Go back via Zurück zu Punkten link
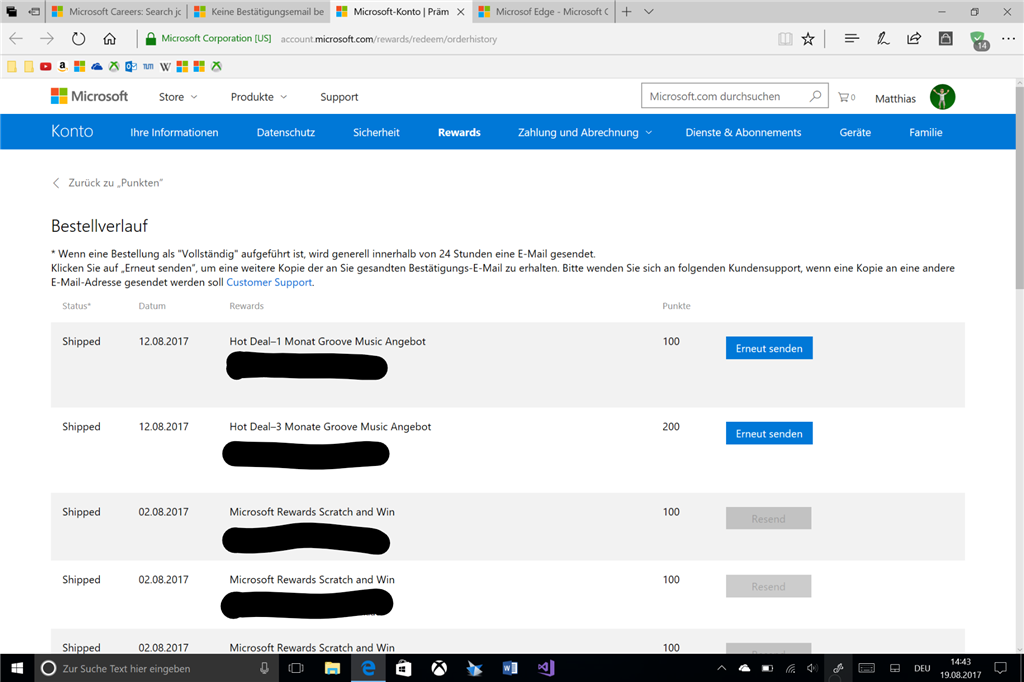This screenshot has width=1024, height=682. pos(108,183)
